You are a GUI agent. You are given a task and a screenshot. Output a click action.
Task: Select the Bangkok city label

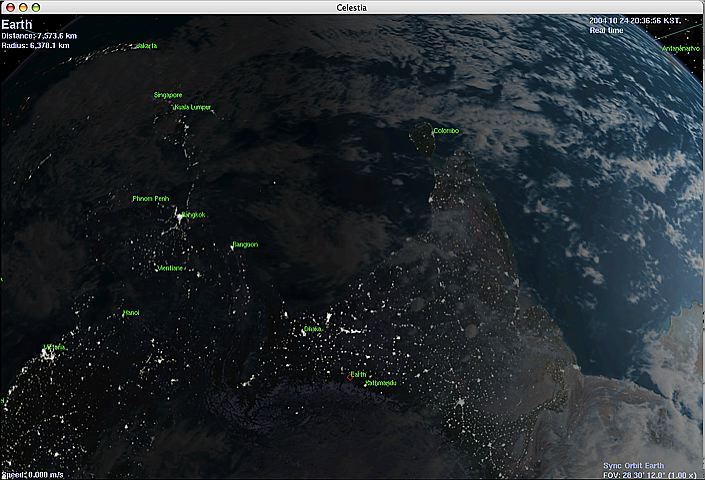[x=194, y=215]
